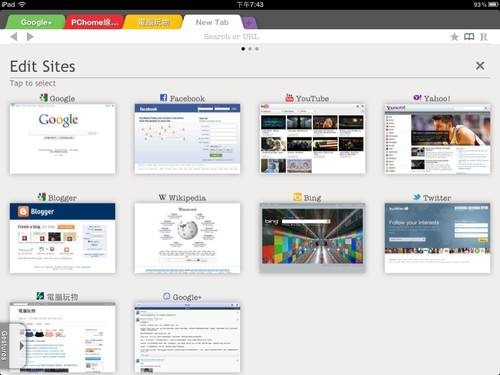Viewport: 500px width, 375px height.
Task: Click the Facebook favicon icon
Action: [163, 98]
